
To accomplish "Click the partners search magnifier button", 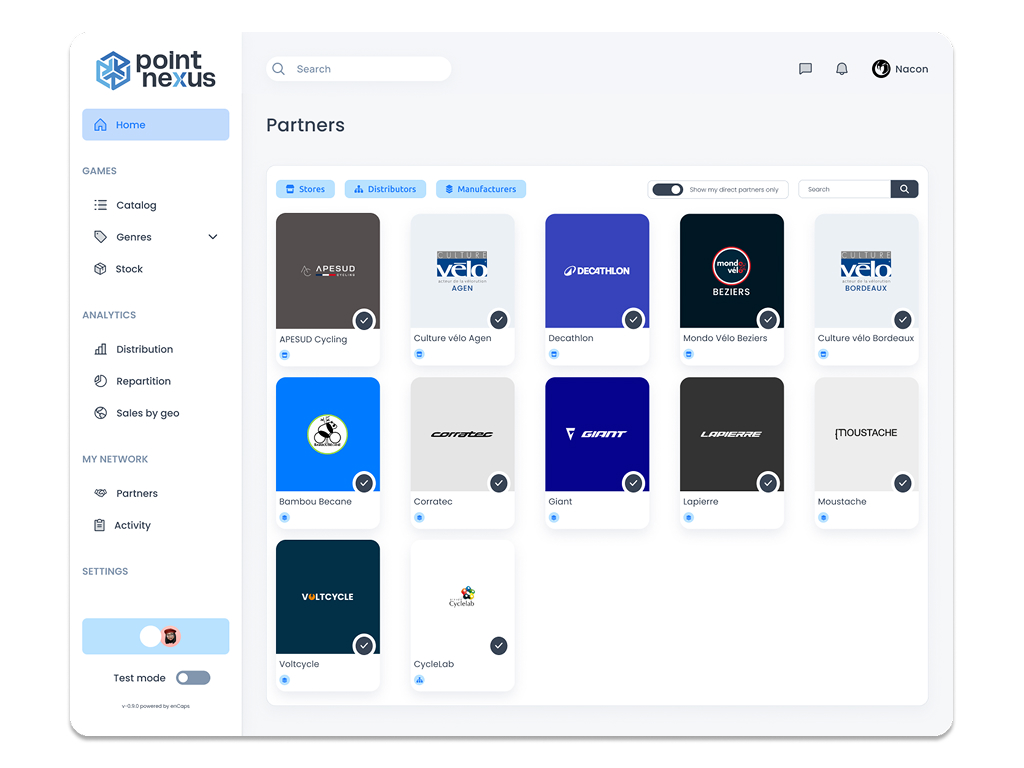I will tap(904, 189).
